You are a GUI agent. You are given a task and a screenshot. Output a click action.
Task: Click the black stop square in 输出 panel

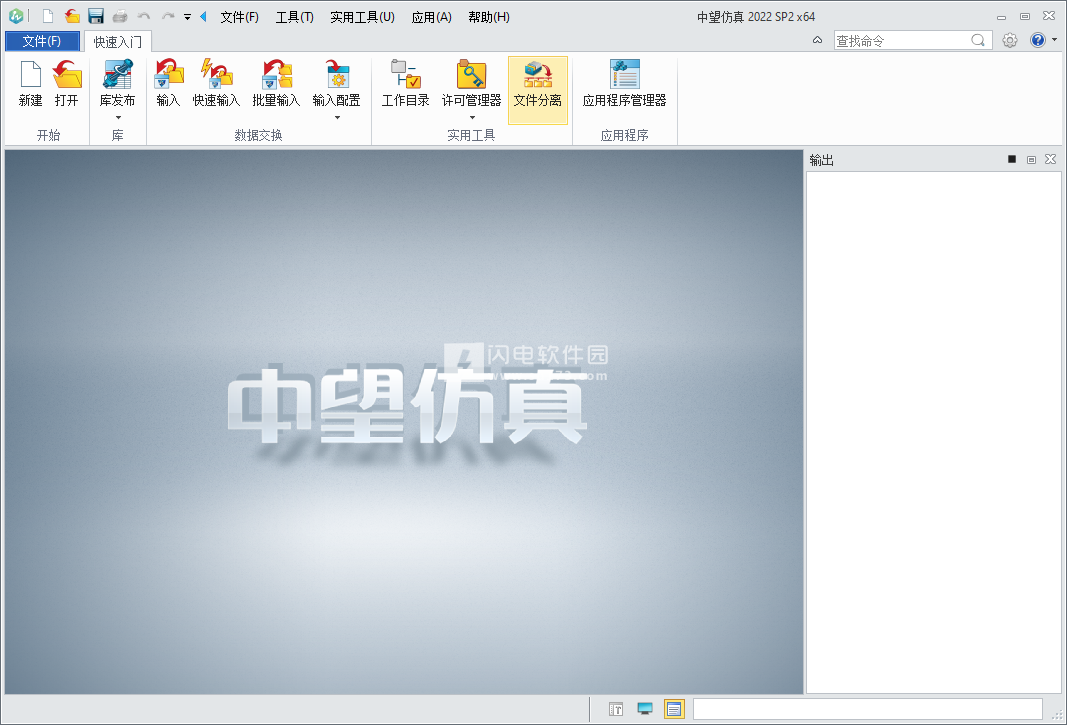point(1012,159)
